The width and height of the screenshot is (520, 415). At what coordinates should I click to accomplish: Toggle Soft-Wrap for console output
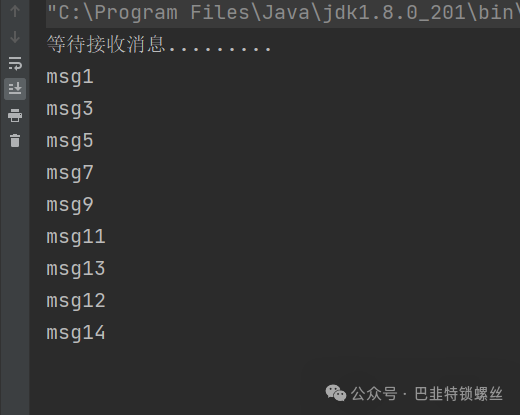coord(15,63)
